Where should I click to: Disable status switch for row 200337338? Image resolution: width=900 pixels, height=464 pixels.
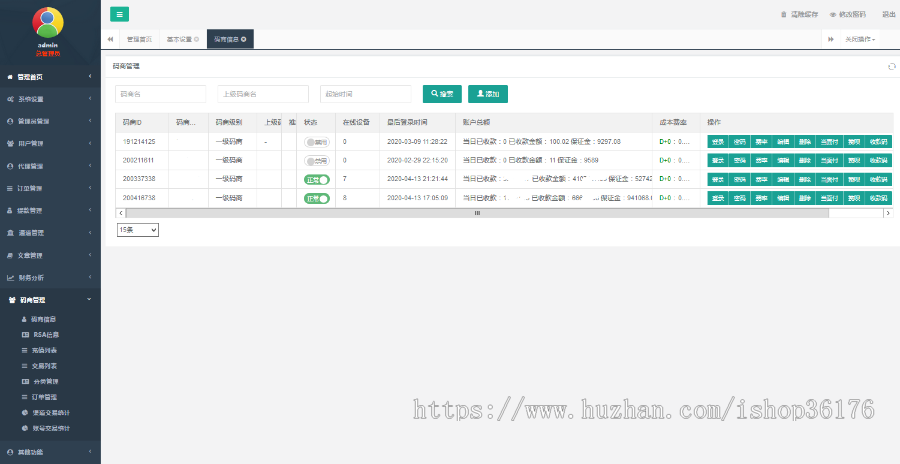pyautogui.click(x=317, y=180)
